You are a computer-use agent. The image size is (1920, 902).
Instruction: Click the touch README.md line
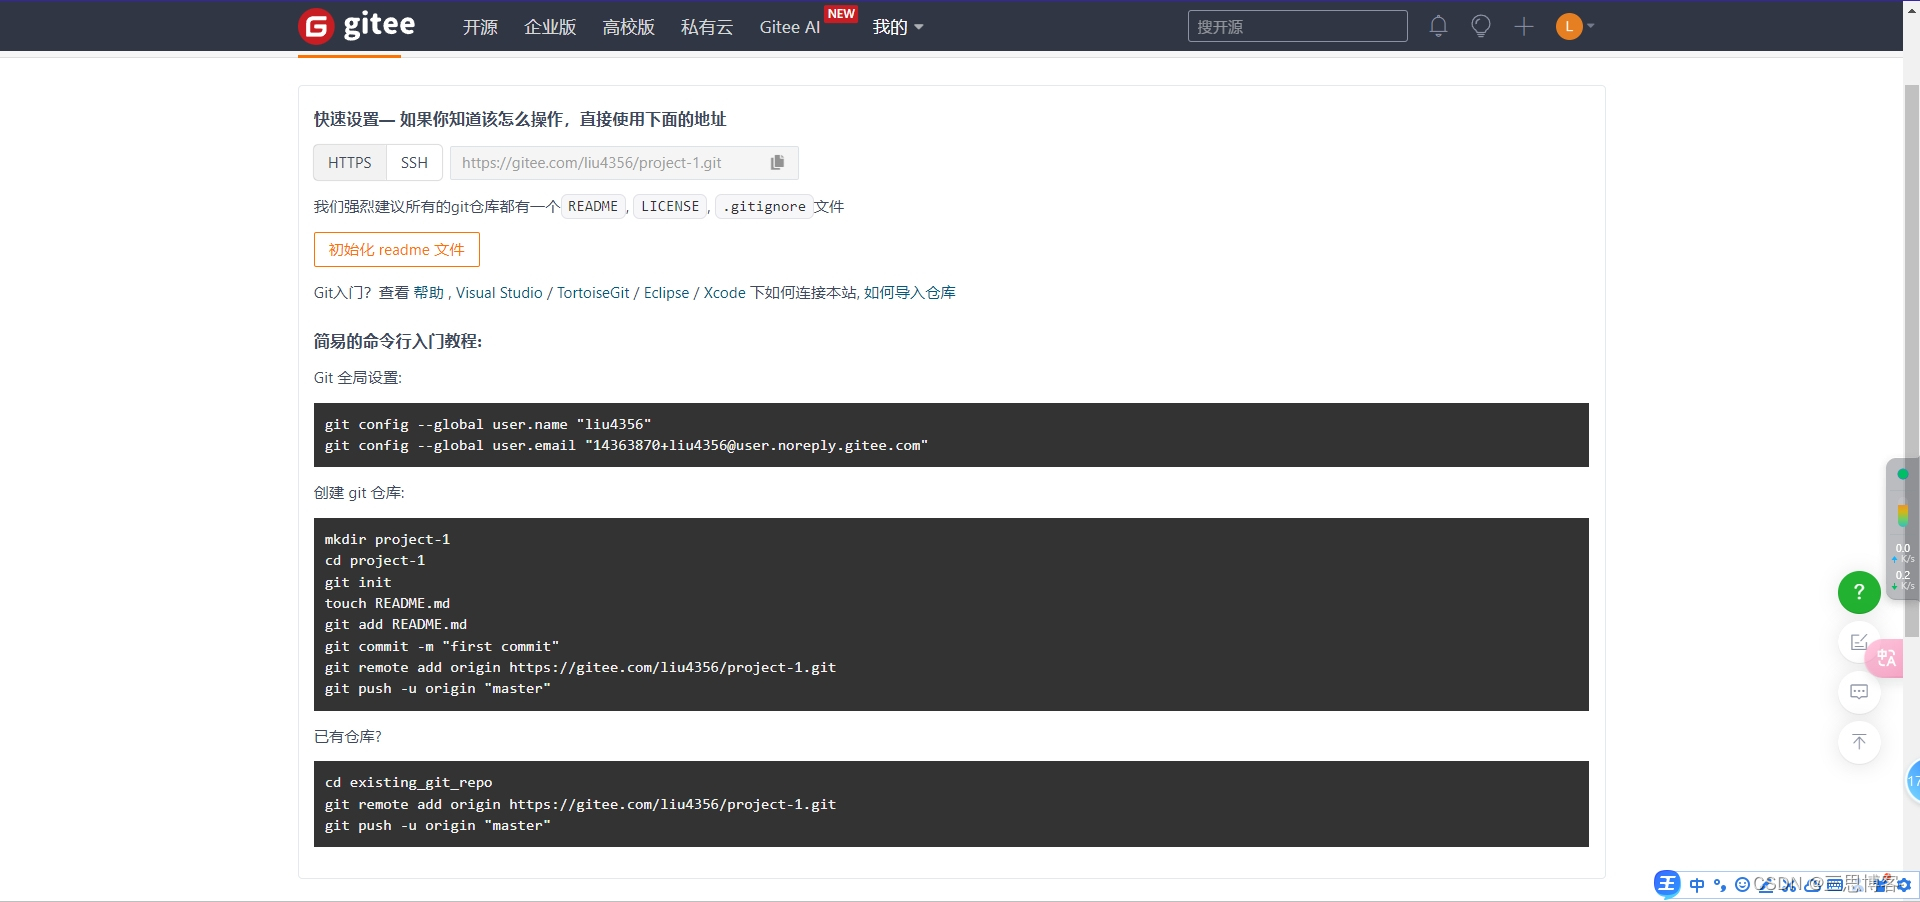[387, 603]
